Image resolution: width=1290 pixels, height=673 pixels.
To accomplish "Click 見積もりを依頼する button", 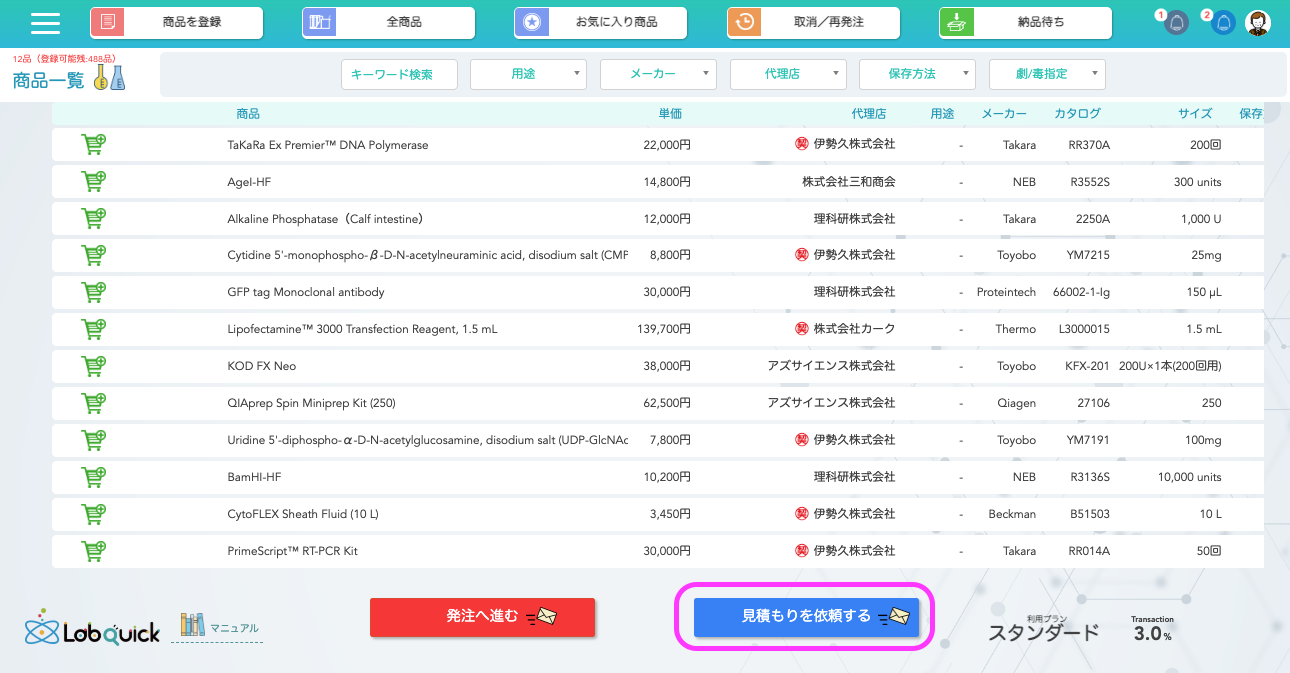I will click(x=806, y=617).
